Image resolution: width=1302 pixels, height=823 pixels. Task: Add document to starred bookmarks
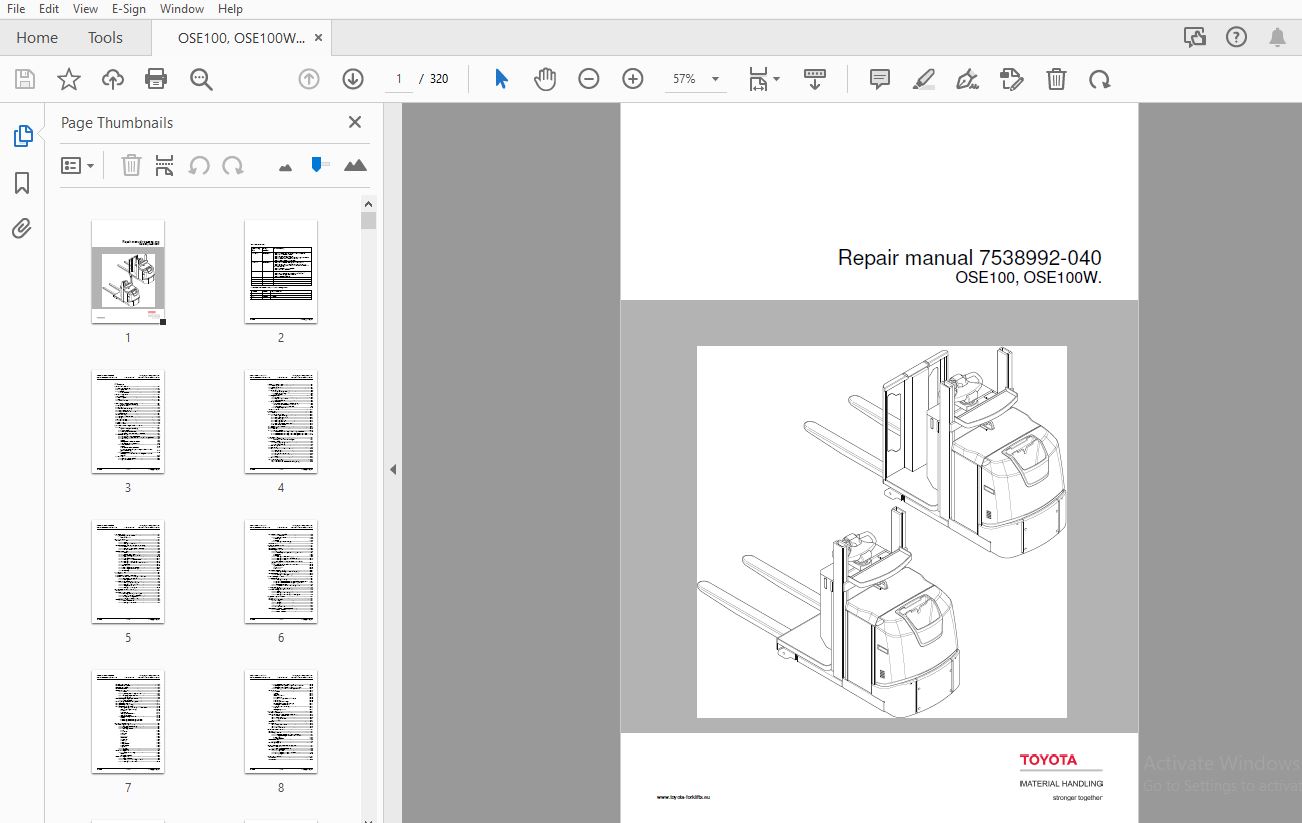(69, 79)
